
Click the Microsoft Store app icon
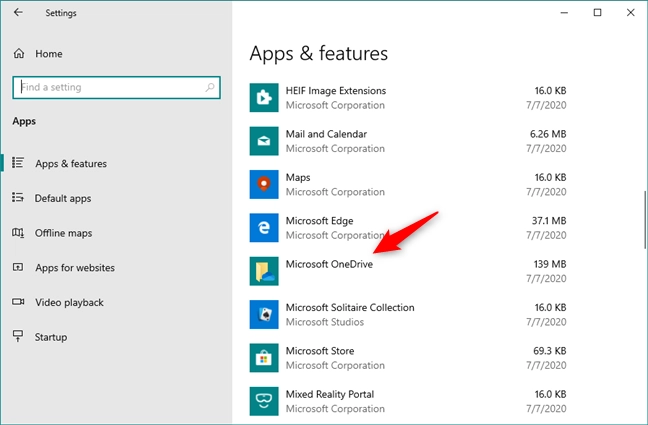pyautogui.click(x=264, y=358)
